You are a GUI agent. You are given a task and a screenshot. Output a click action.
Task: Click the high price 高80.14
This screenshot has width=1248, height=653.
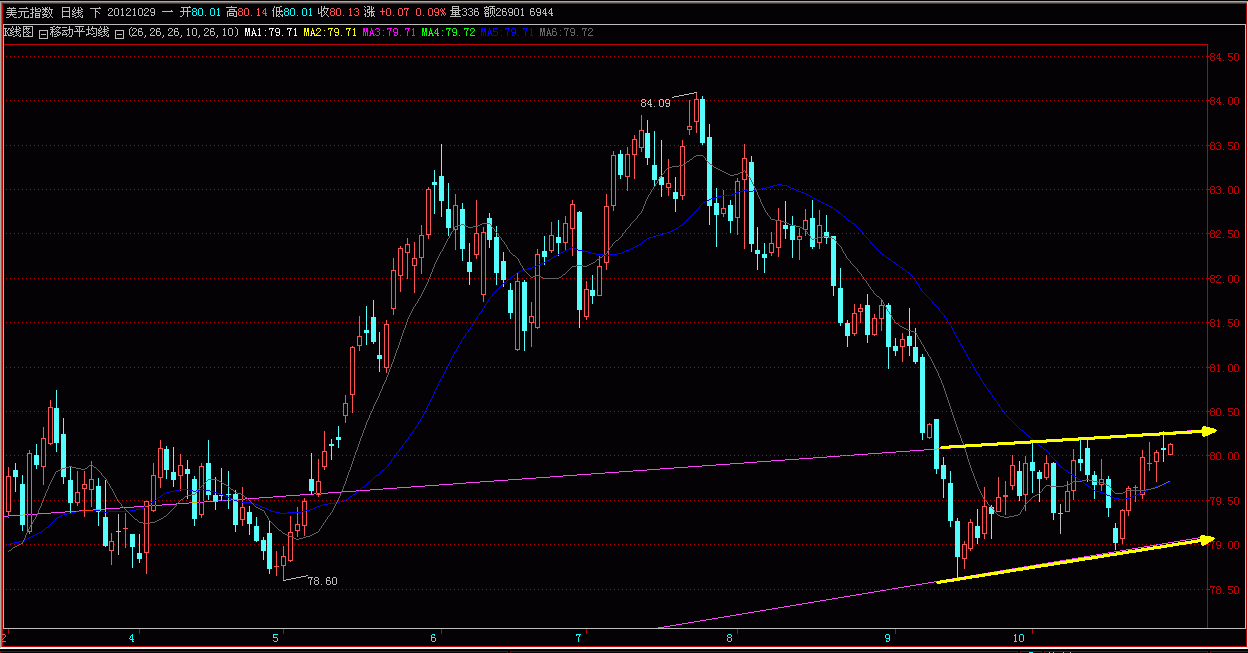246,12
